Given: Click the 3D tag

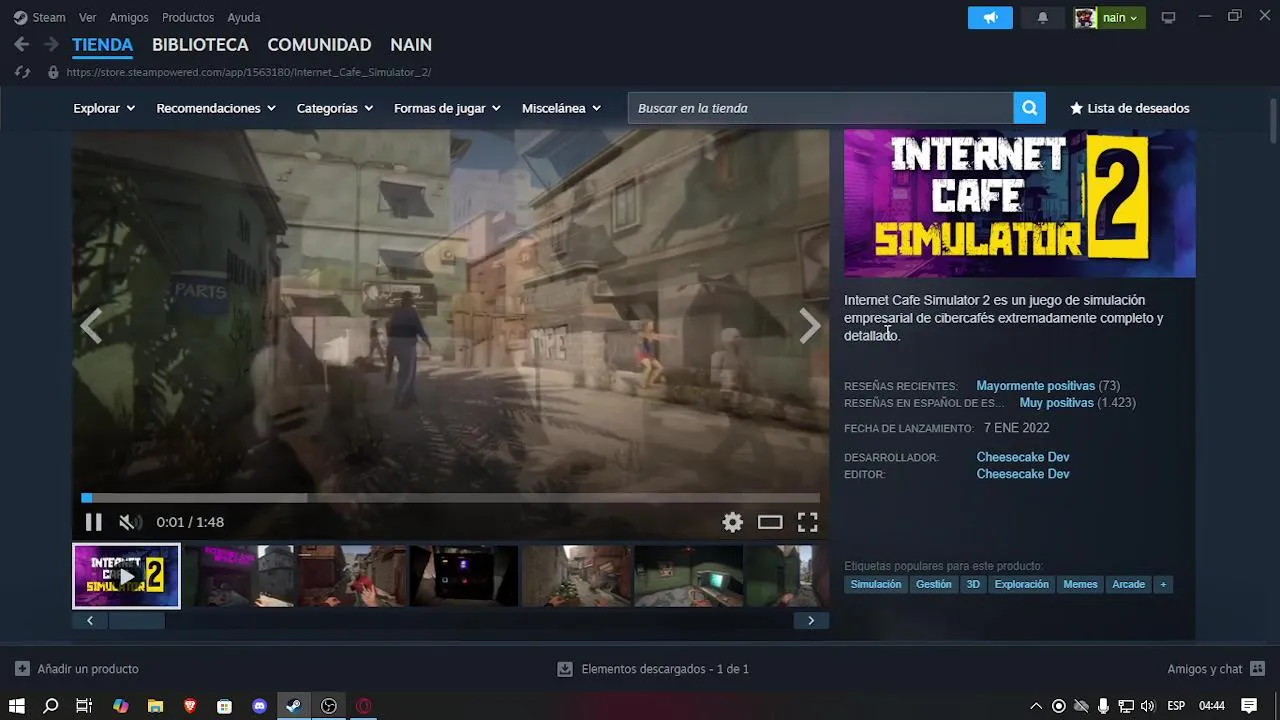Looking at the screenshot, I should pyautogui.click(x=973, y=584).
